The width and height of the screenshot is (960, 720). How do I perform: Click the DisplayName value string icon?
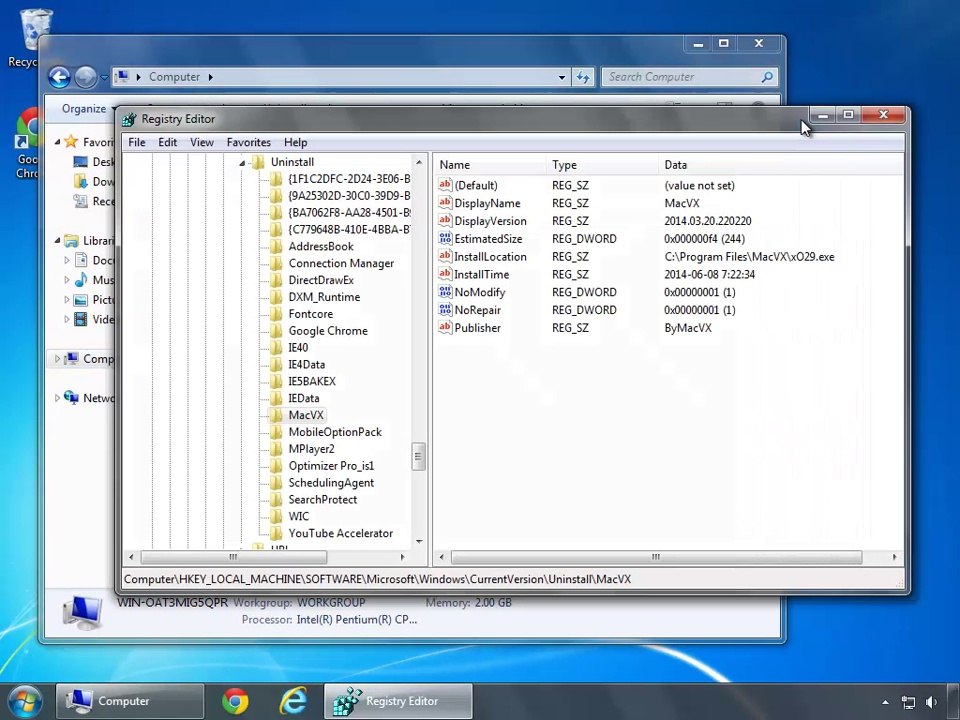pyautogui.click(x=445, y=203)
